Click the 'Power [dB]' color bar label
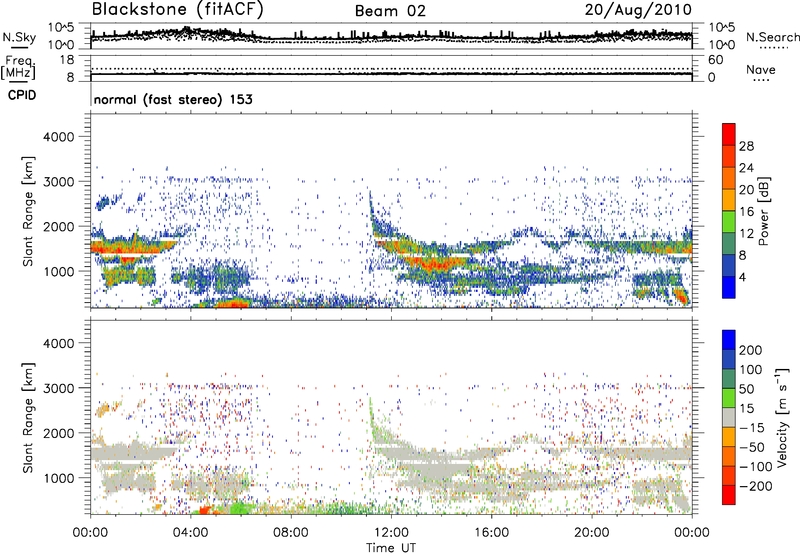This screenshot has width=800, height=554. tap(764, 211)
